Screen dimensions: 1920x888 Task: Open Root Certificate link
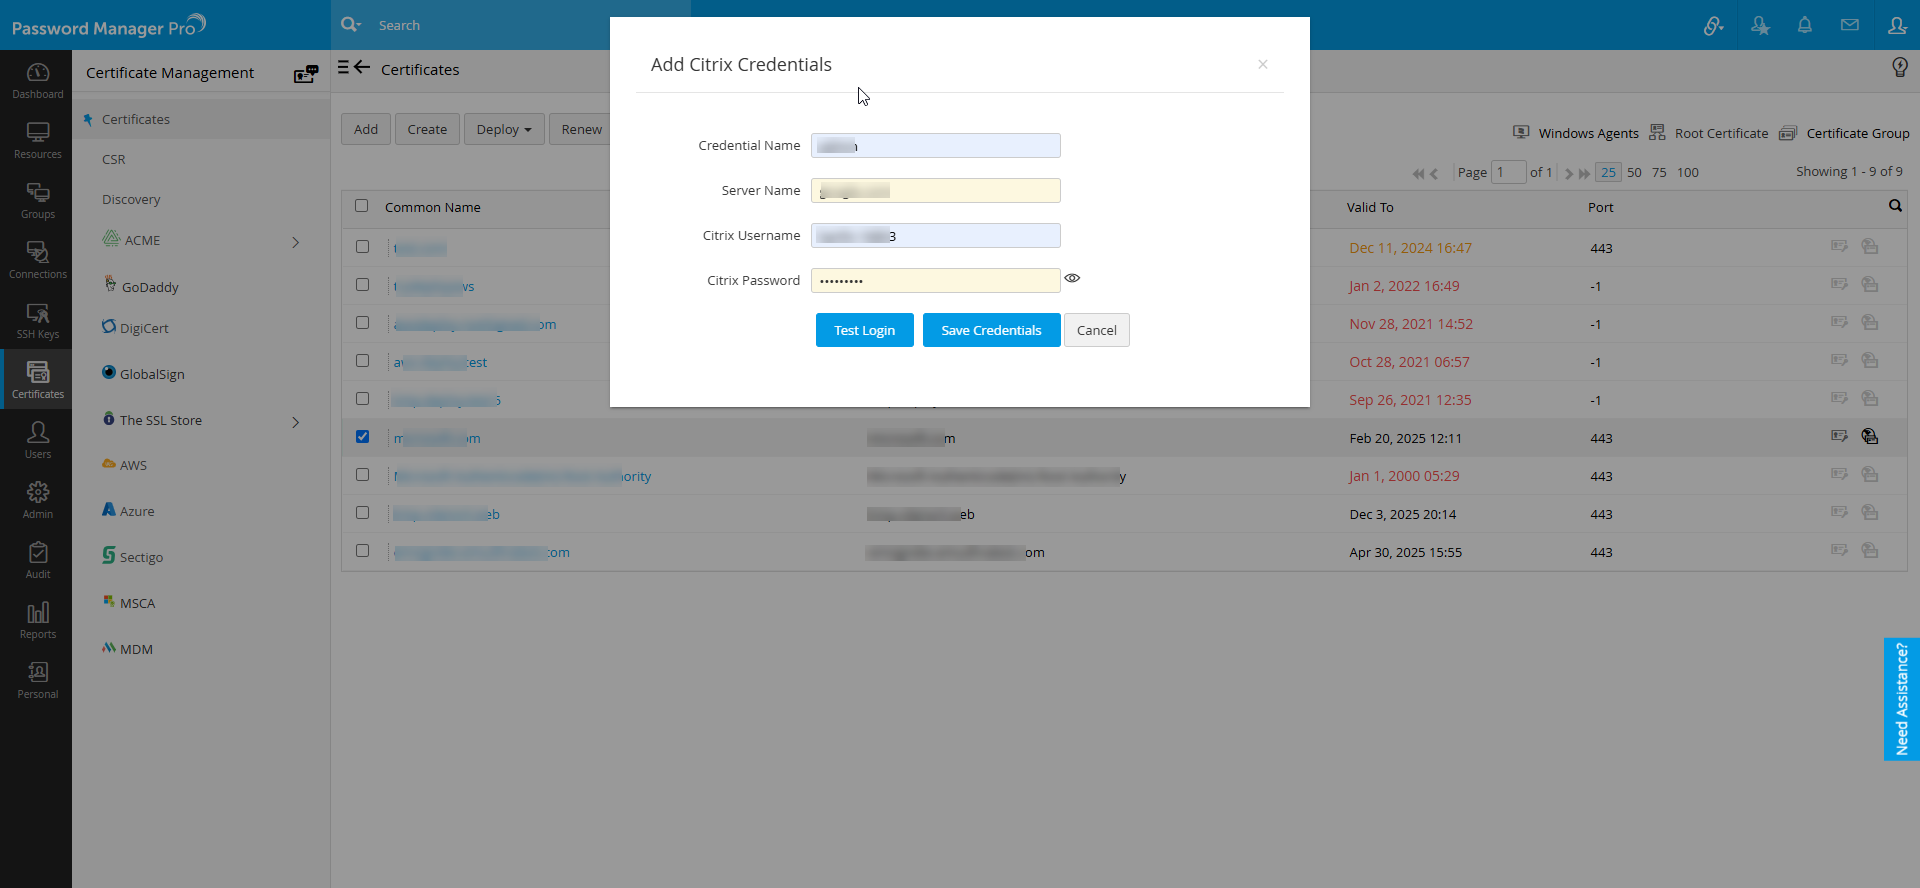coord(1721,133)
